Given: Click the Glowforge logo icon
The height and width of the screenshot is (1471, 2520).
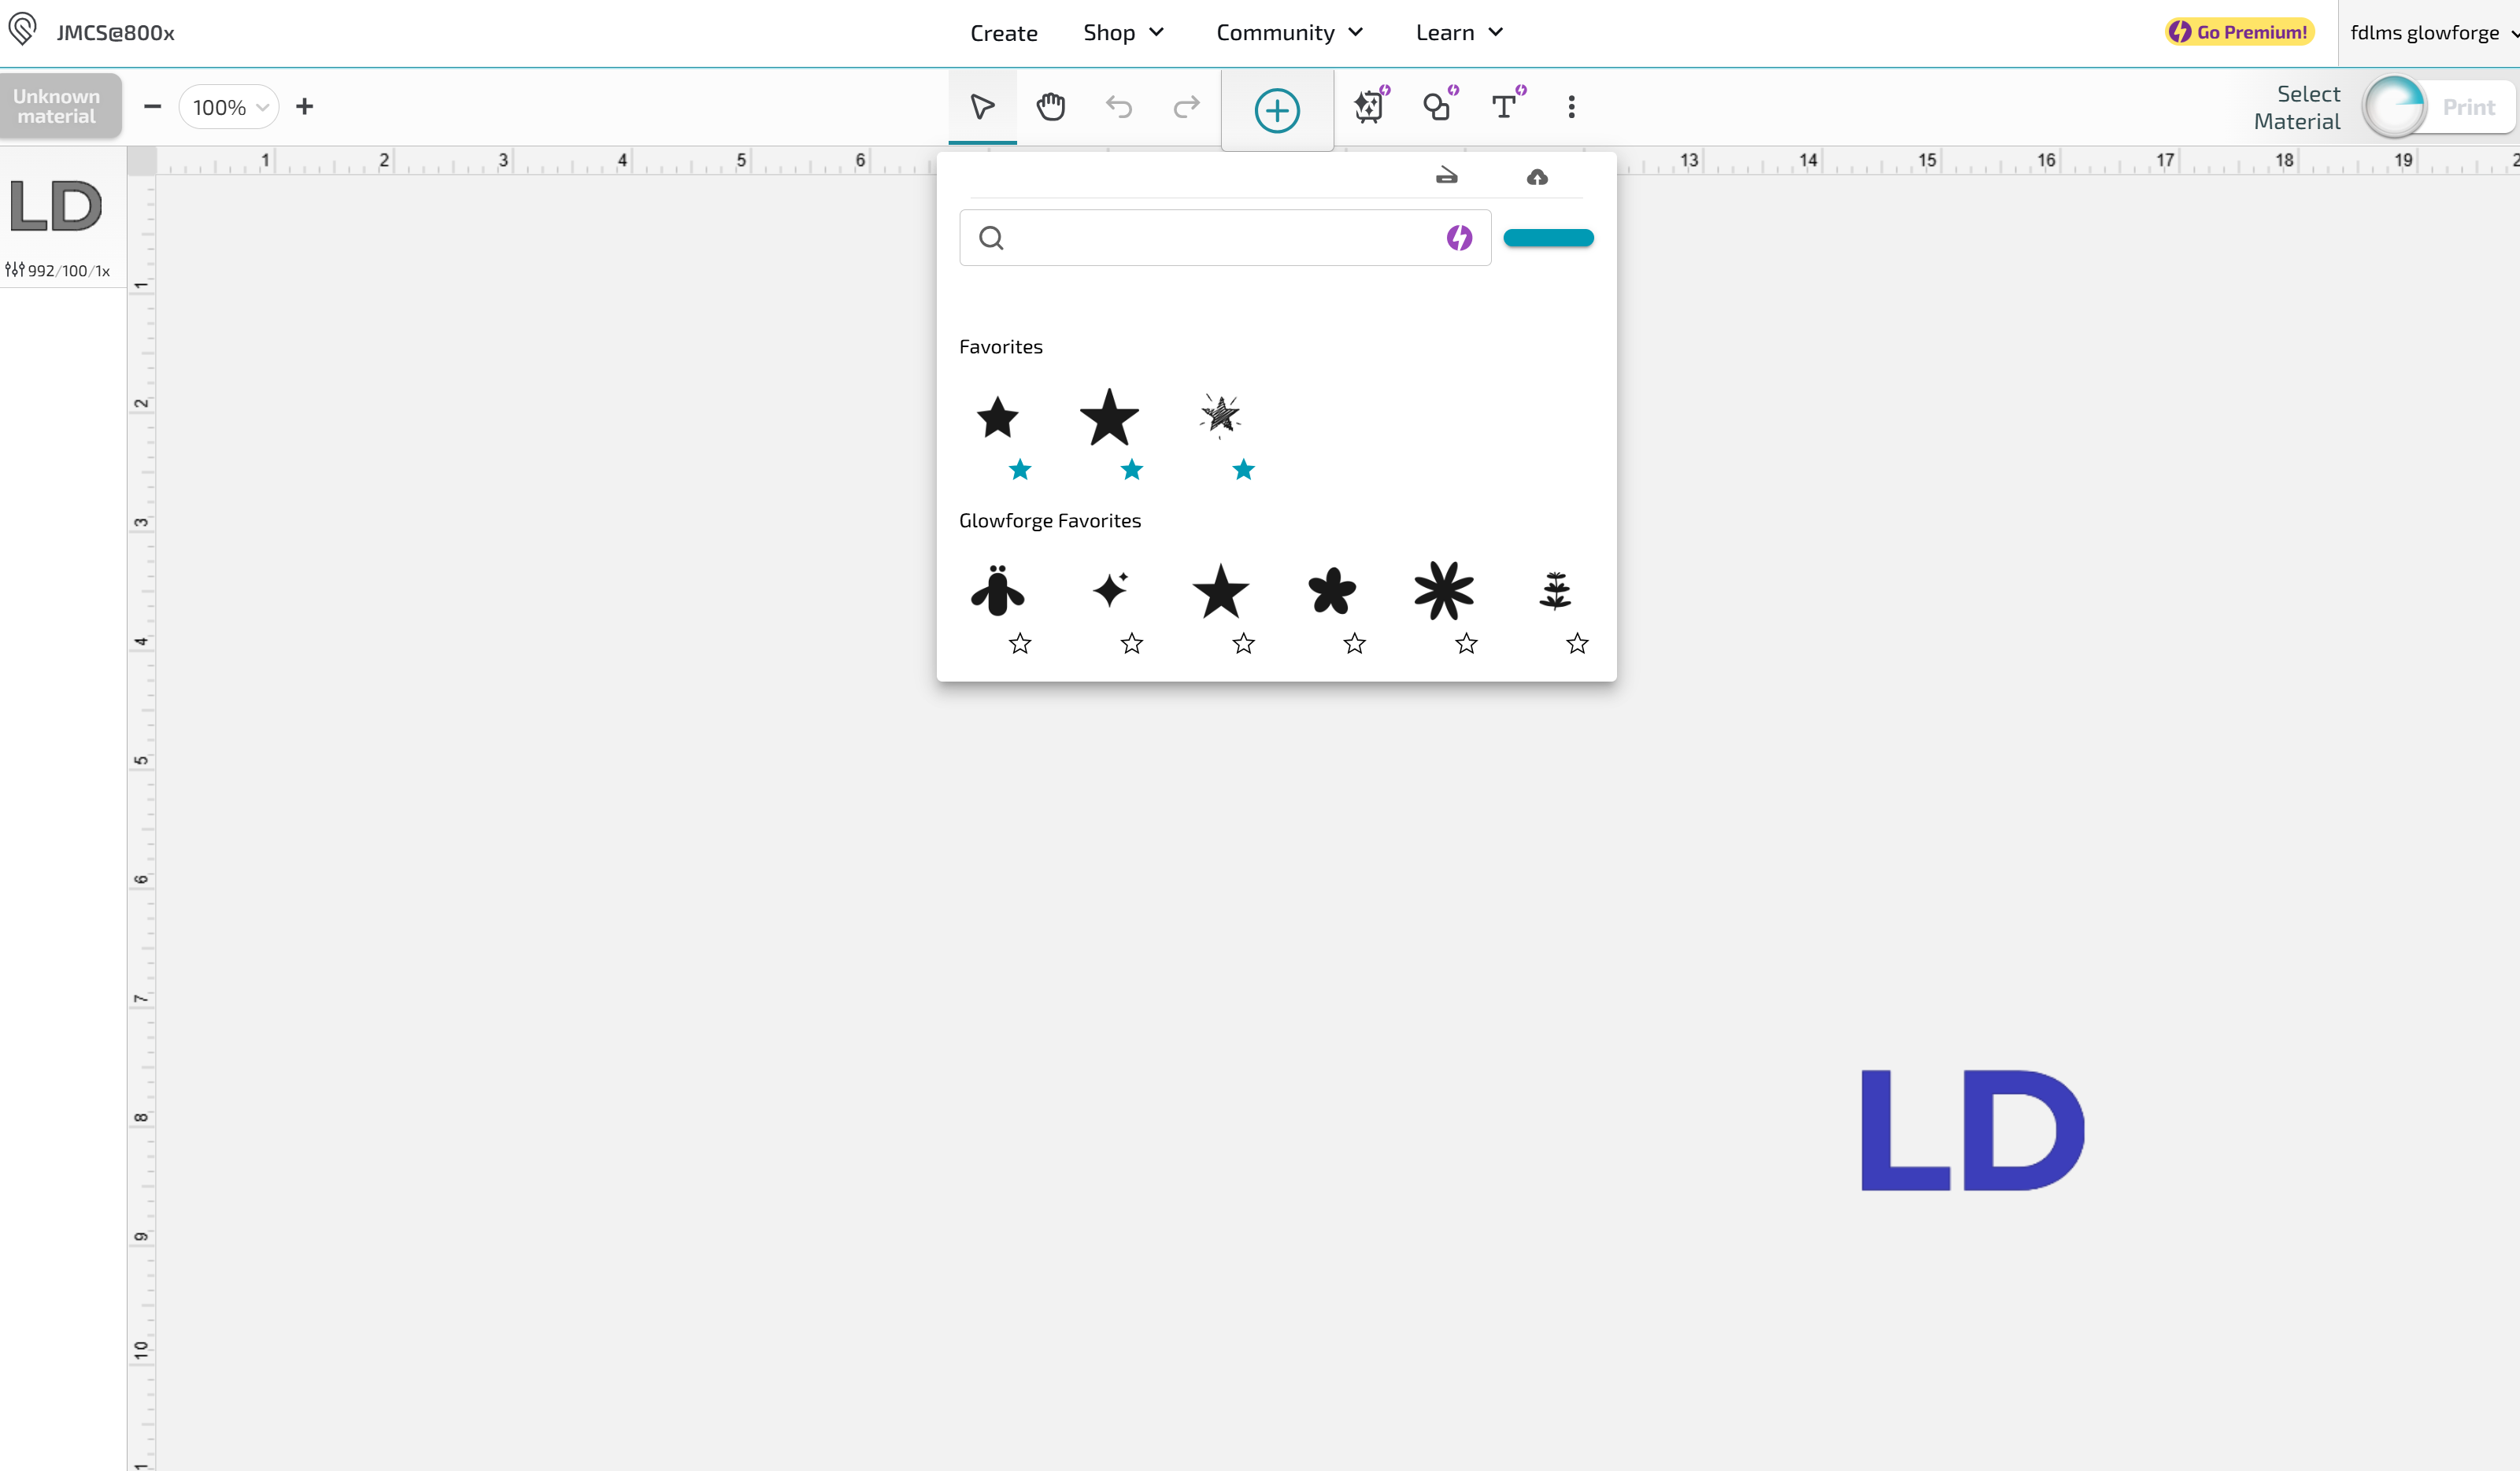Looking at the screenshot, I should coord(22,29).
